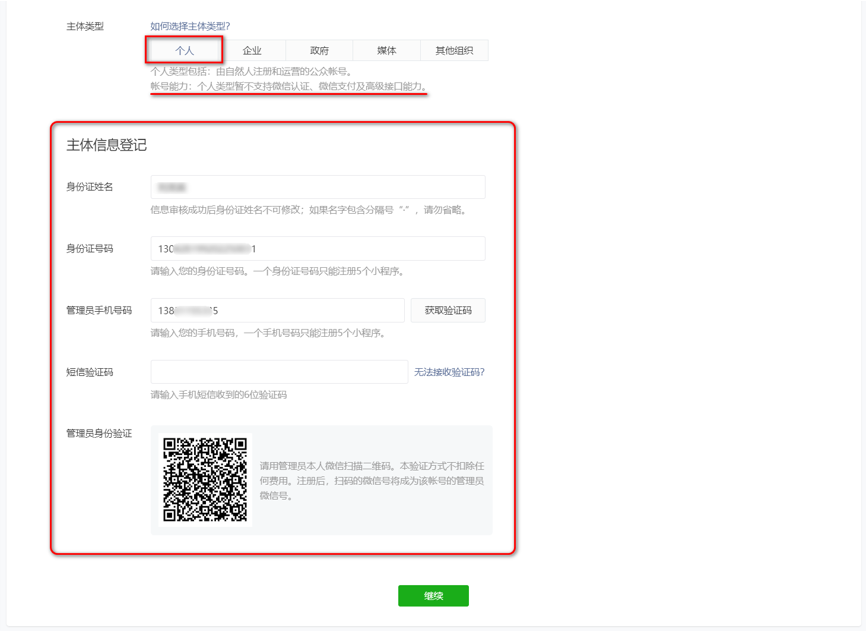Click the 主体信息登记 section heading
This screenshot has width=866, height=631.
[107, 145]
